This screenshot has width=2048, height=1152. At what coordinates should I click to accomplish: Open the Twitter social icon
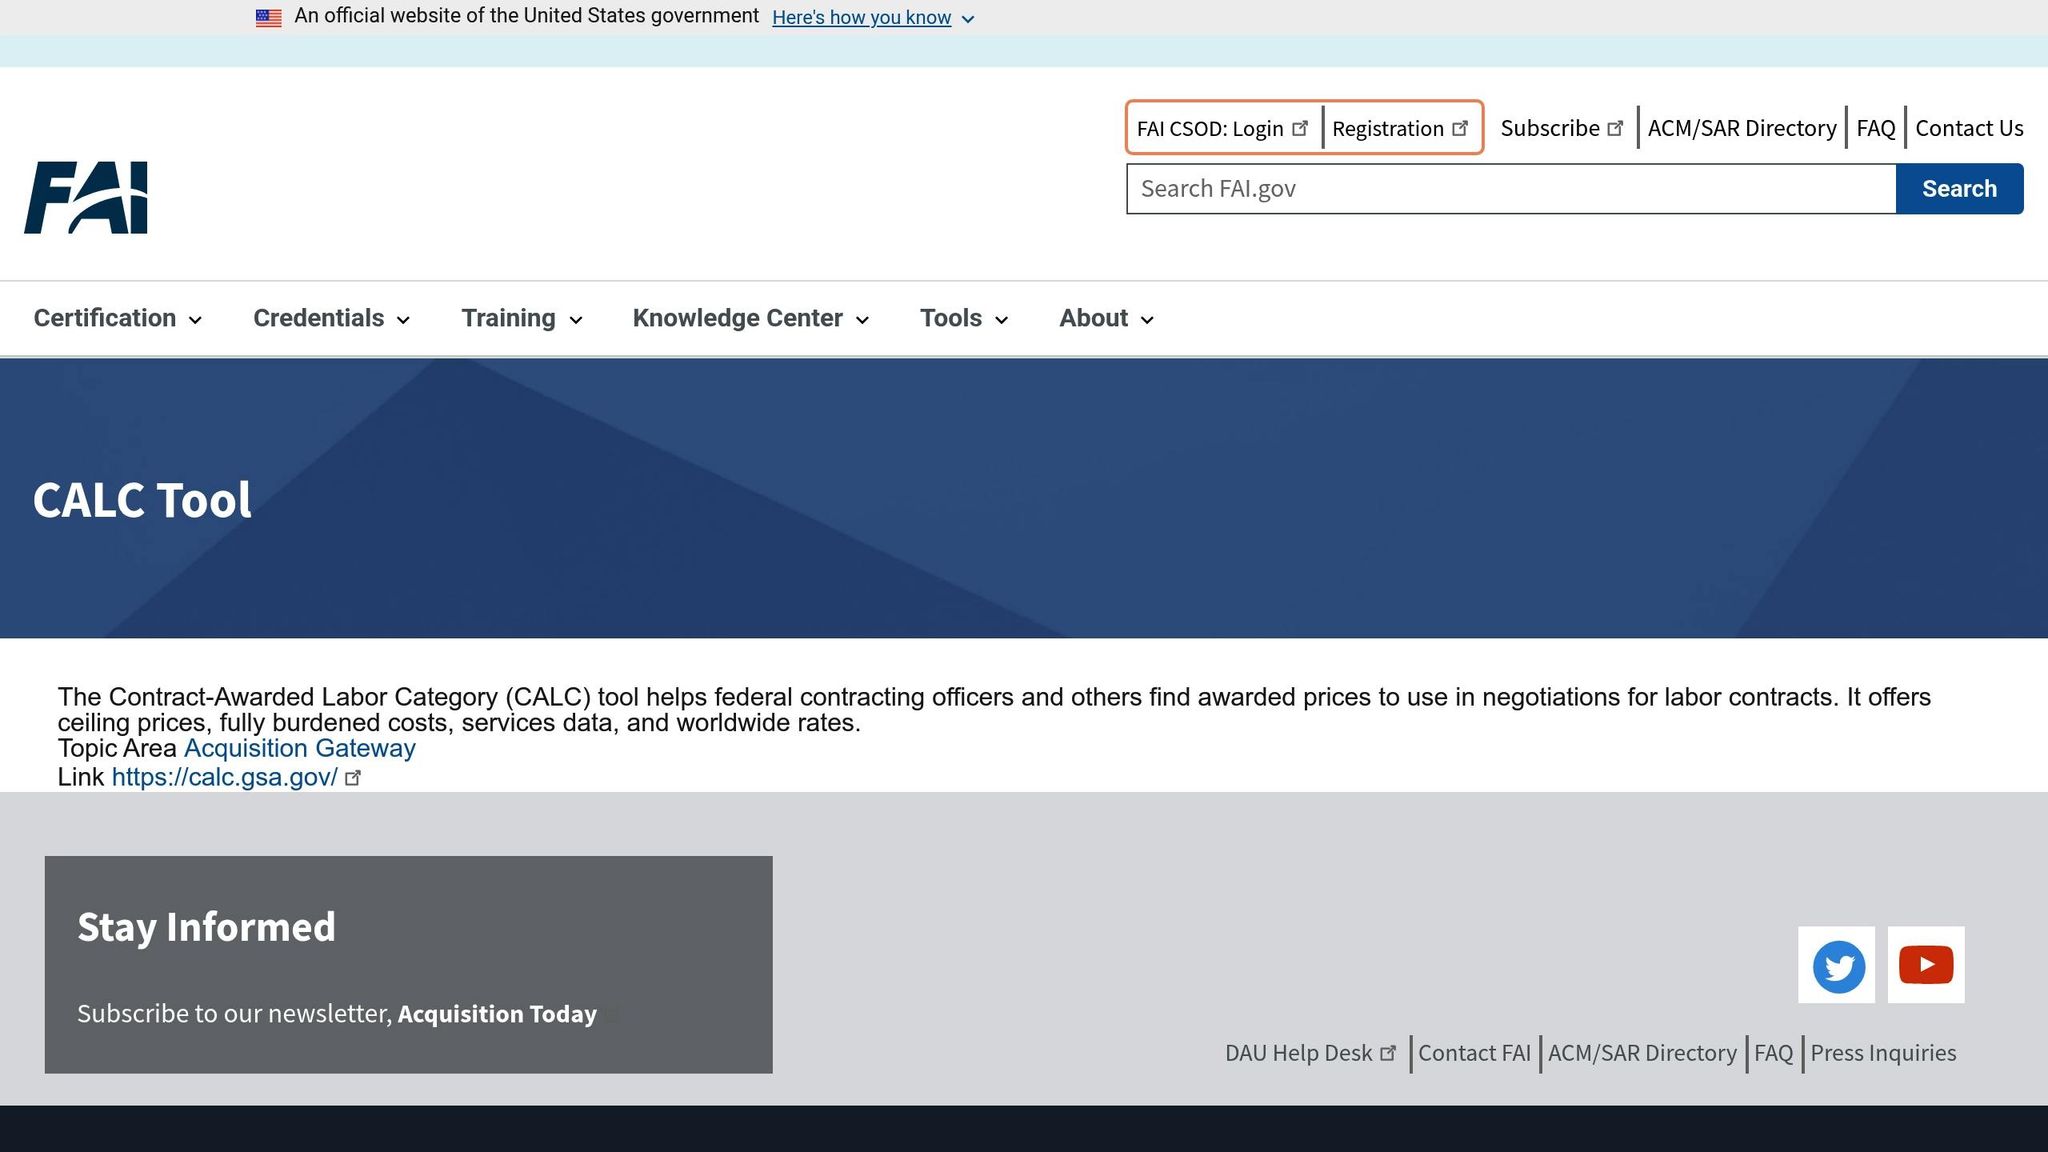tap(1837, 965)
